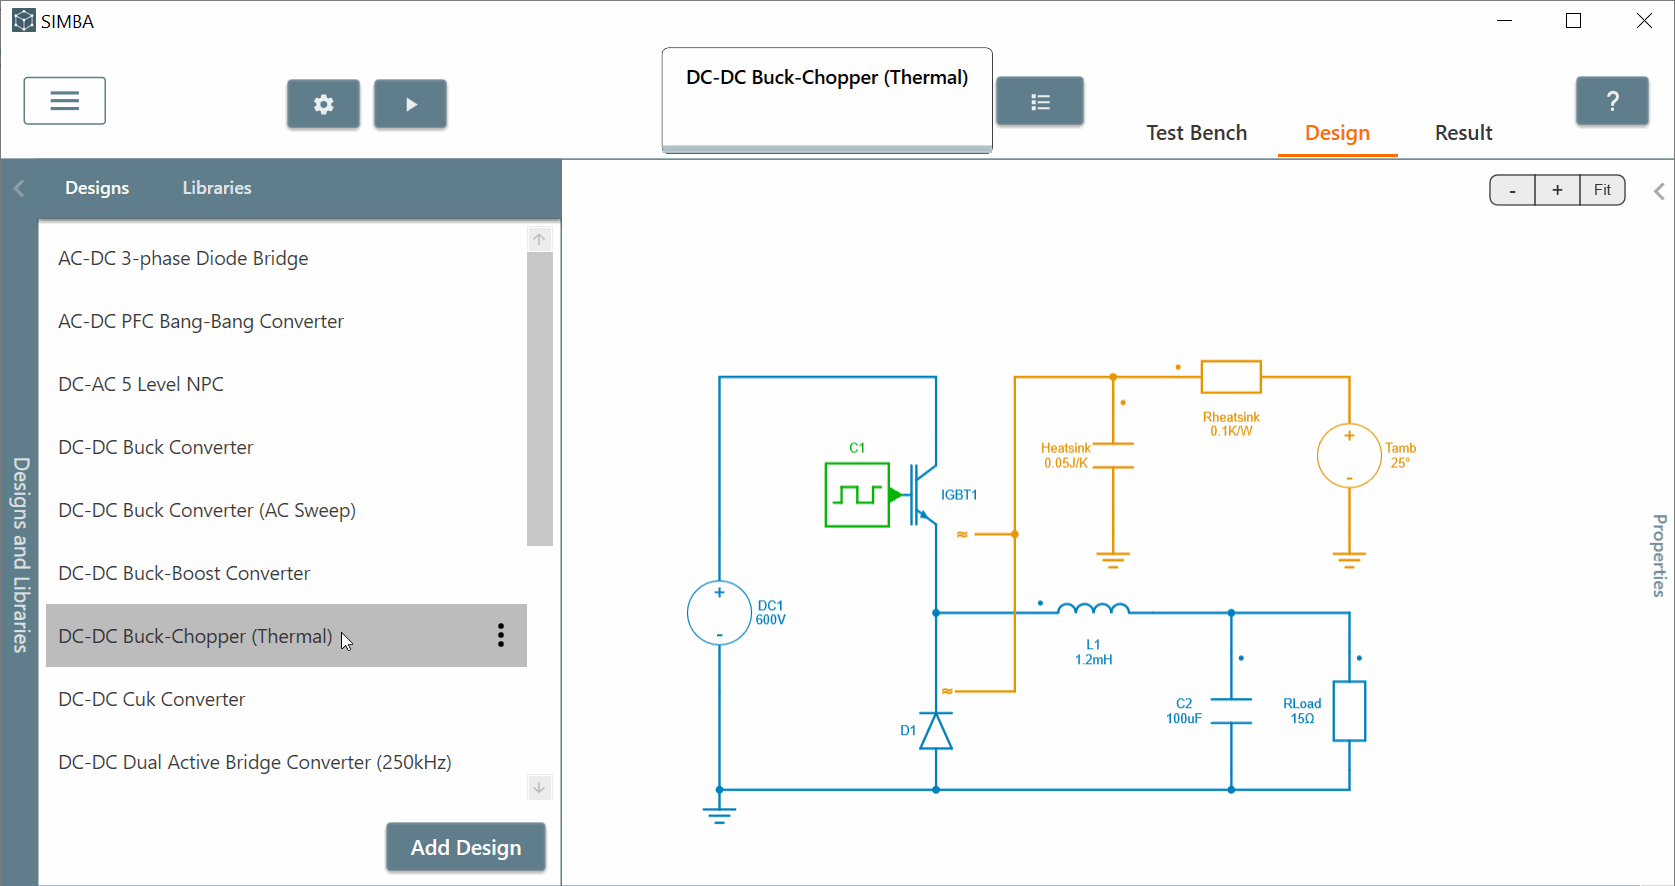Zoom out schematic with minus button

pos(1512,190)
